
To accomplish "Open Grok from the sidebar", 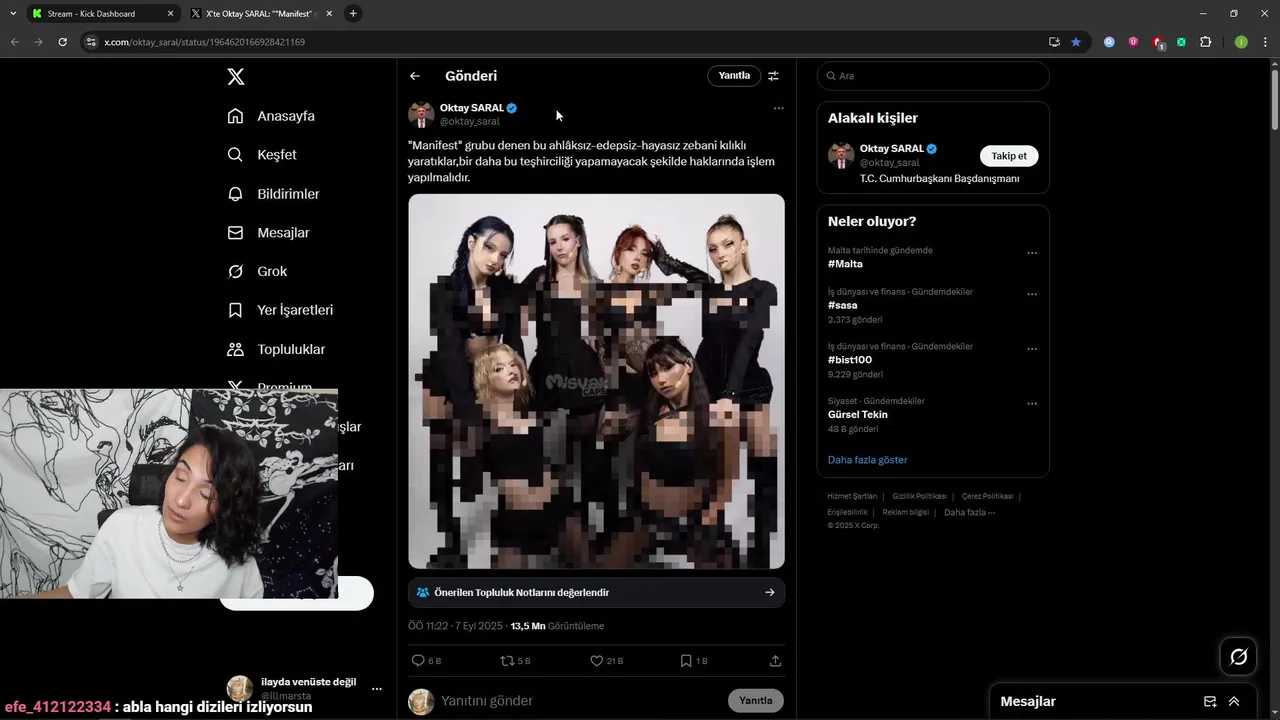I will (258, 271).
